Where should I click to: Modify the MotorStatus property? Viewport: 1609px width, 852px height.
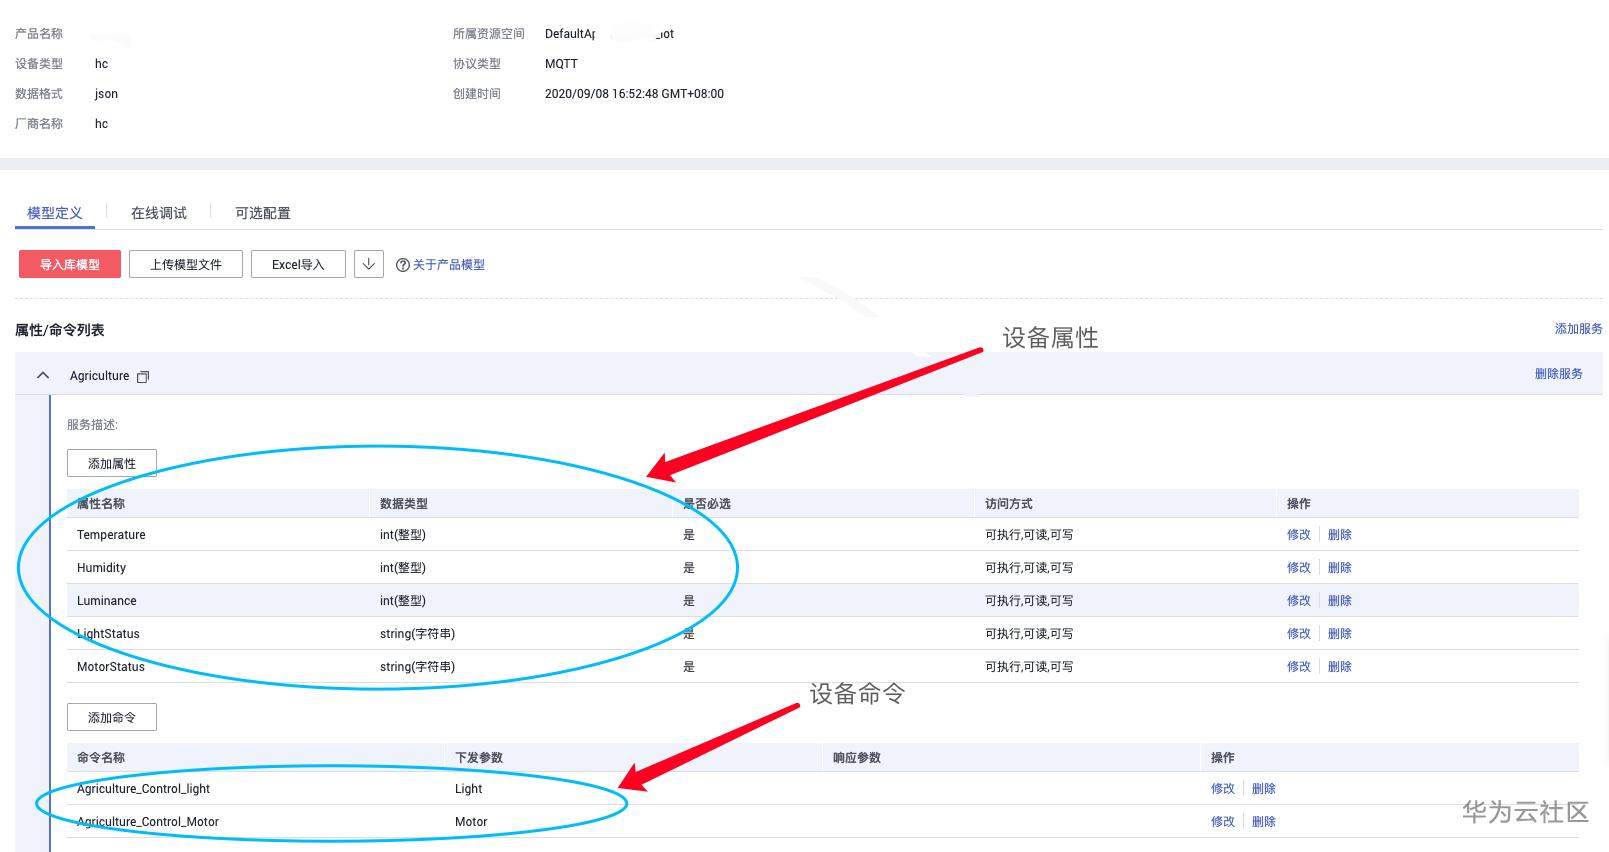click(1299, 667)
